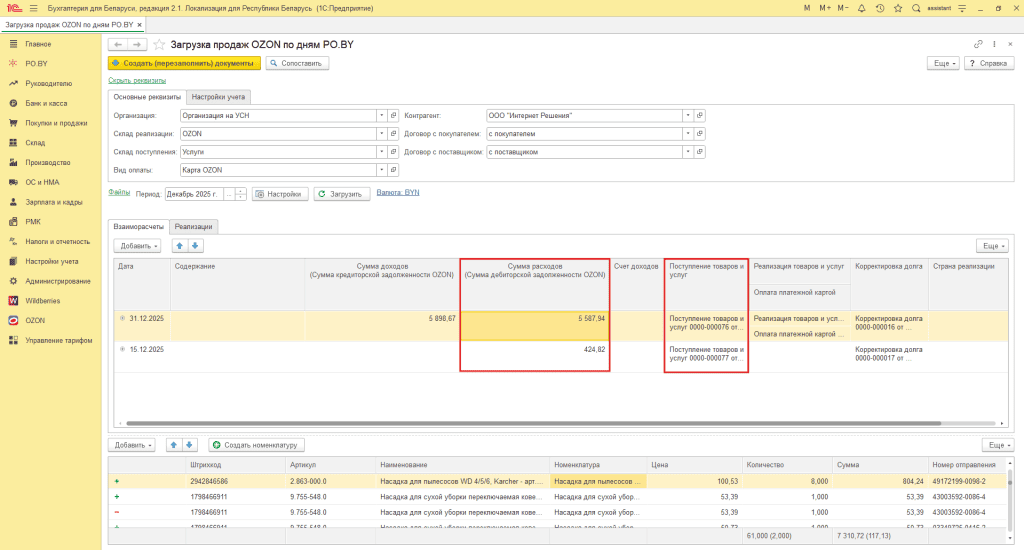Image resolution: width=1024 pixels, height=550 pixels.
Task: Go forward with the right arrow button
Action: coord(136,44)
